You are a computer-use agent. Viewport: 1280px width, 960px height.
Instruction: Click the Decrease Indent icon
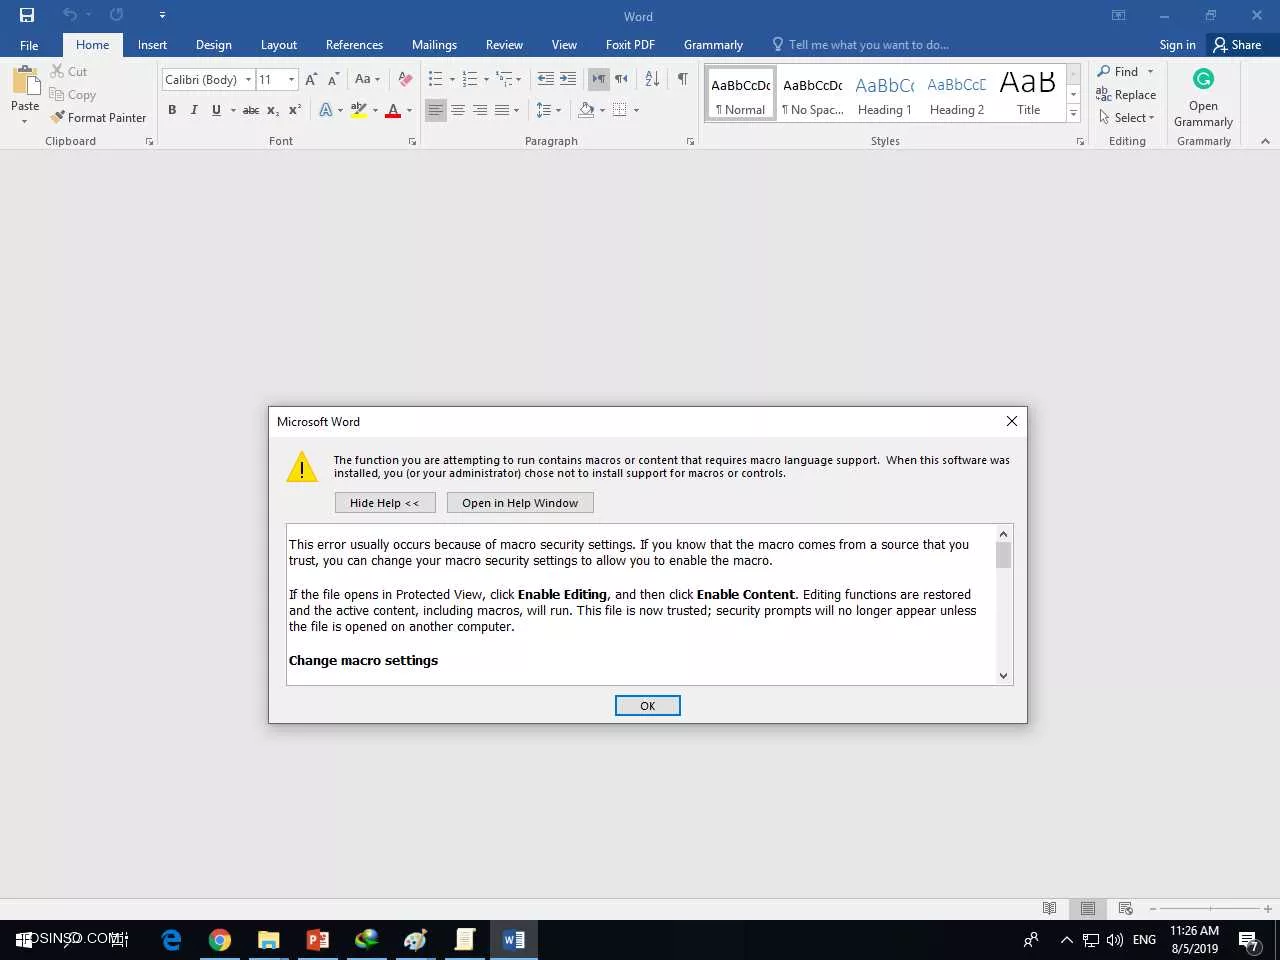click(x=545, y=79)
